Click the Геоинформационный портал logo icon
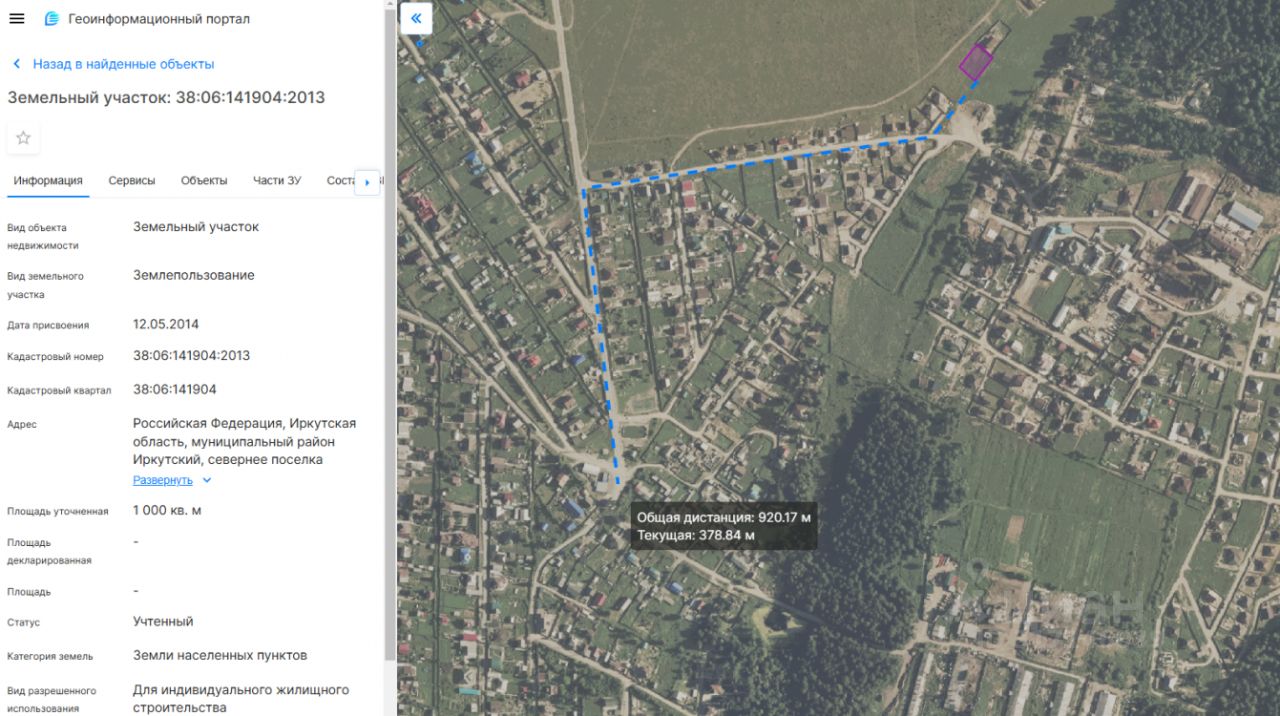The width and height of the screenshot is (1280, 716). tap(52, 19)
